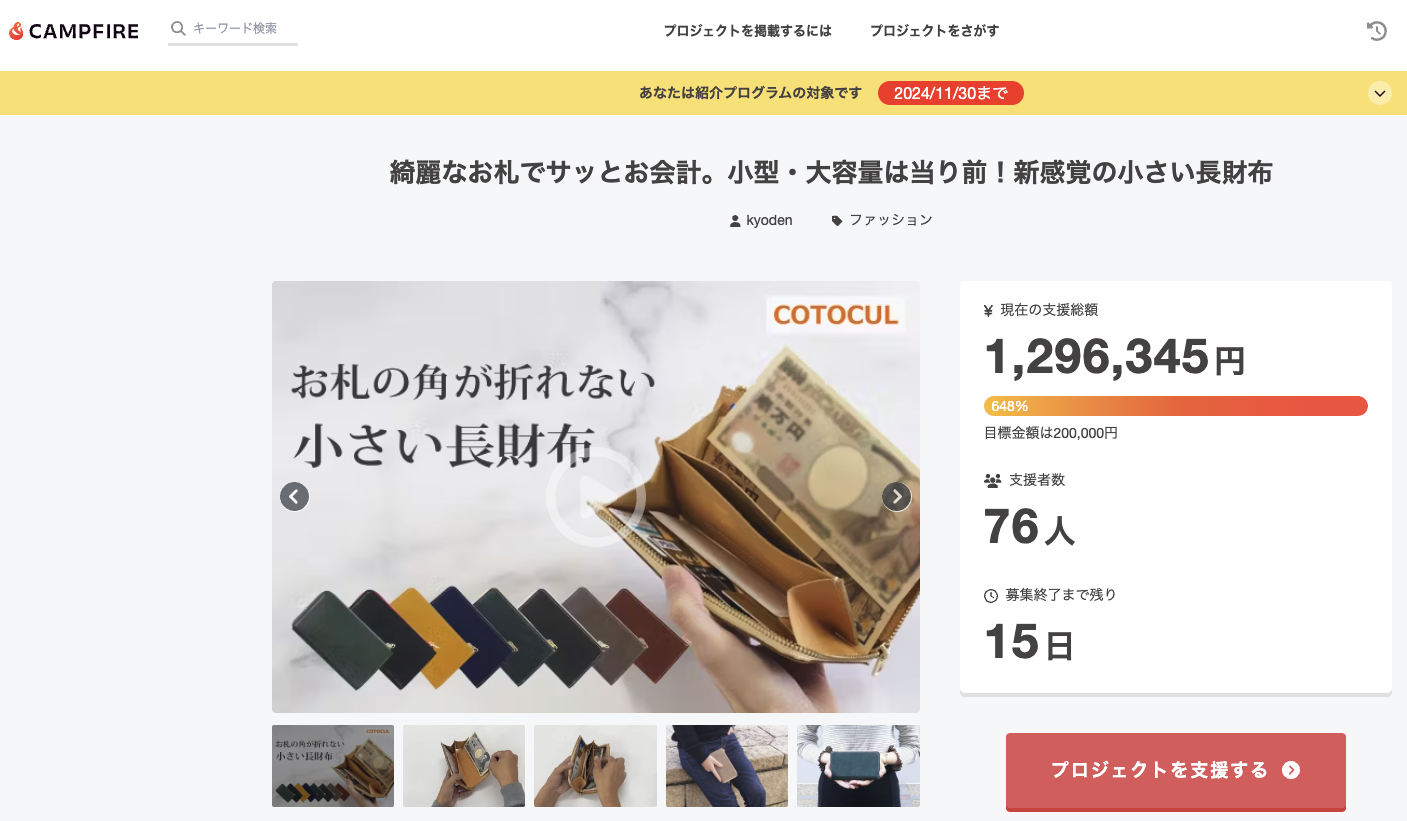The width and height of the screenshot is (1407, 821).
Task: Select fifth thumbnail of green wallet held
Action: (858, 766)
